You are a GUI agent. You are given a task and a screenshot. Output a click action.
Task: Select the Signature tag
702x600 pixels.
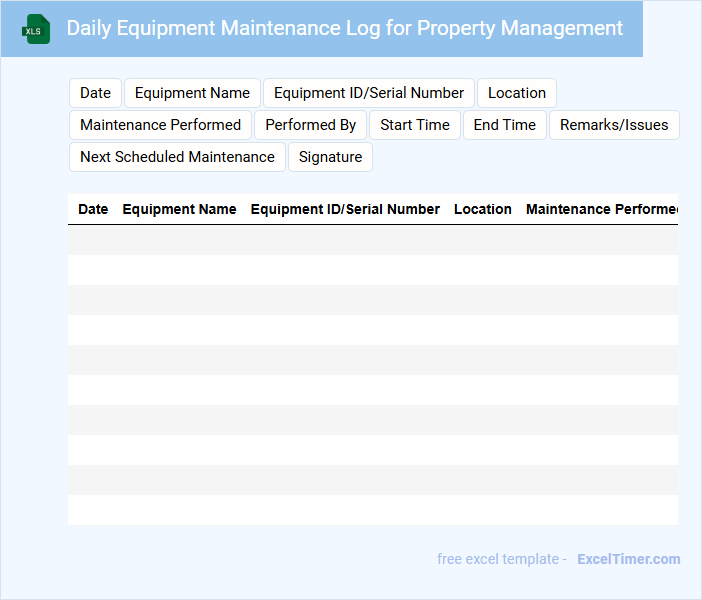point(330,157)
